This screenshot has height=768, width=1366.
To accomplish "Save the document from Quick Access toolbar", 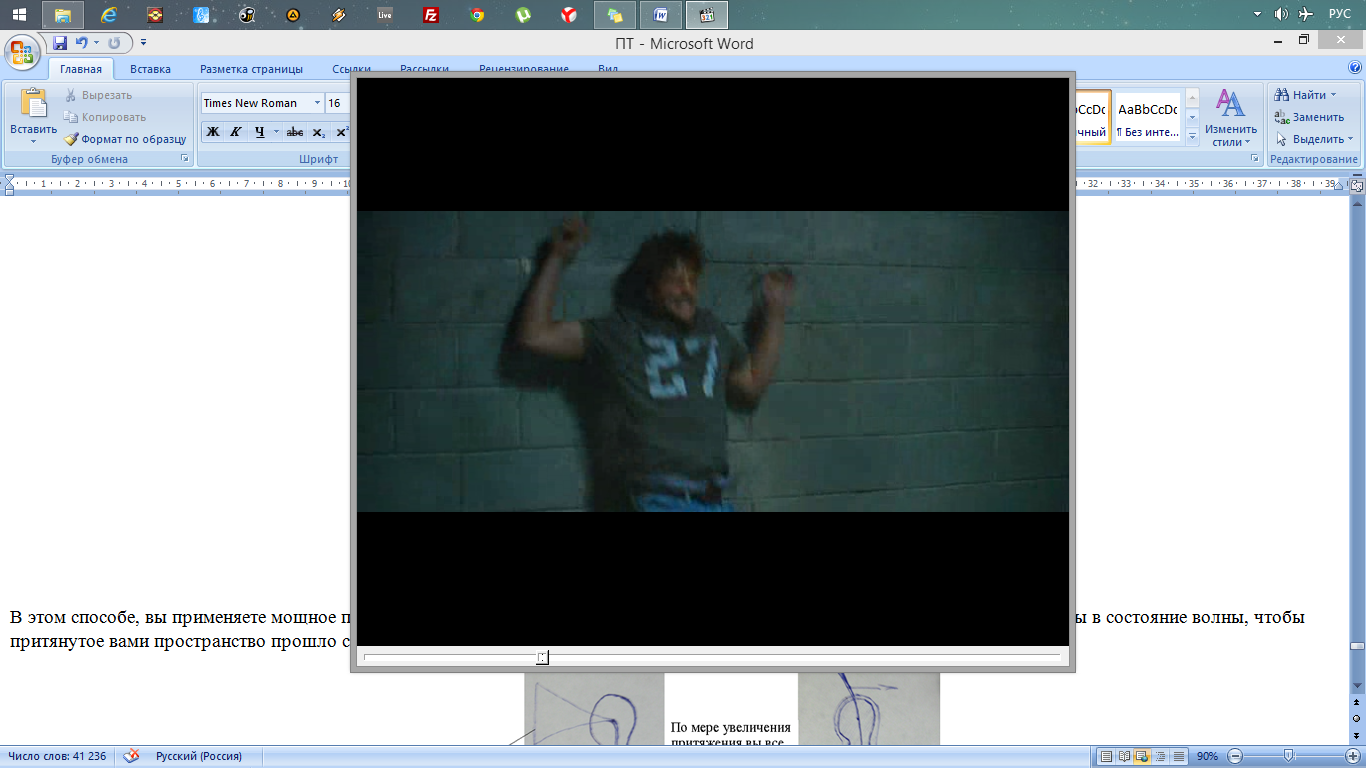I will (x=60, y=43).
